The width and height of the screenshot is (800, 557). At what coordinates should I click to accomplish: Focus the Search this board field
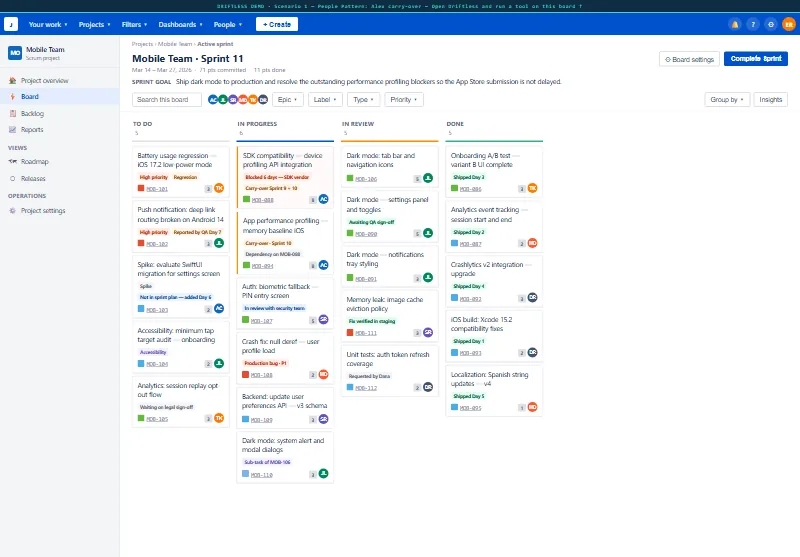pyautogui.click(x=167, y=99)
